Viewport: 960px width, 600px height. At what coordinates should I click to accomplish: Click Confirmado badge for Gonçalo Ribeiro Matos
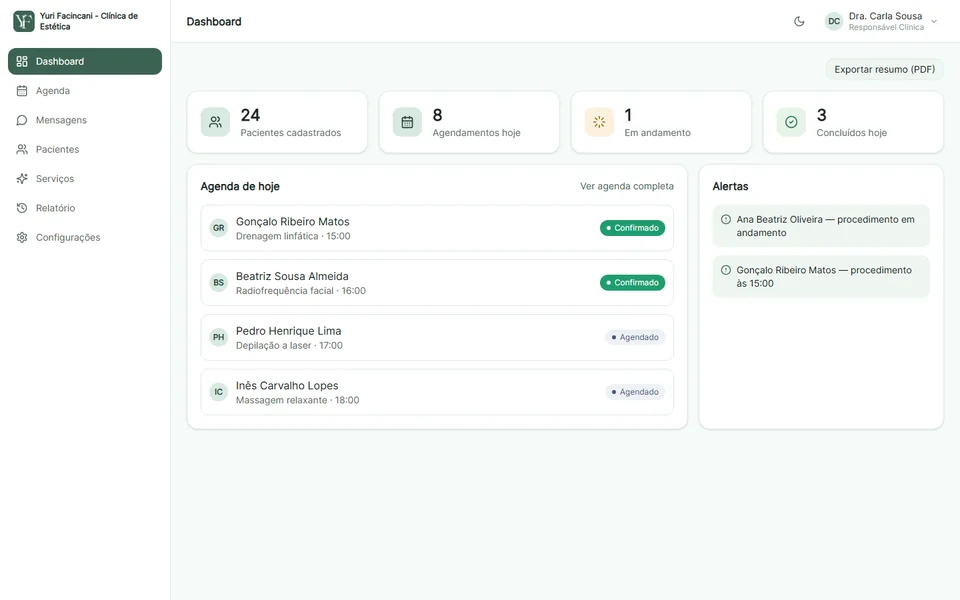(x=632, y=228)
